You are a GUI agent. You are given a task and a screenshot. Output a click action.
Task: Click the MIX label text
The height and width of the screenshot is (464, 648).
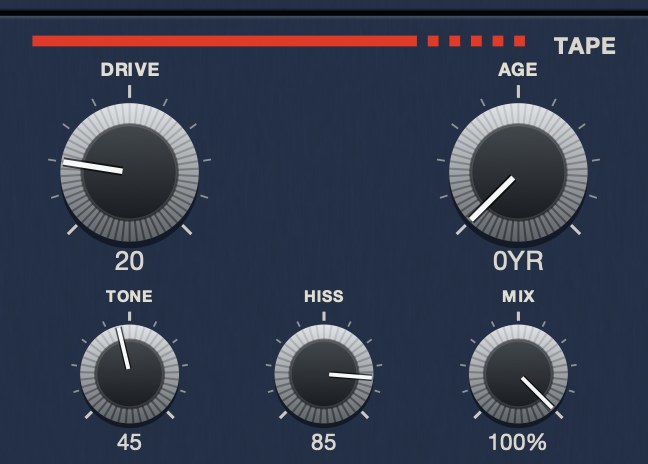pyautogui.click(x=518, y=296)
